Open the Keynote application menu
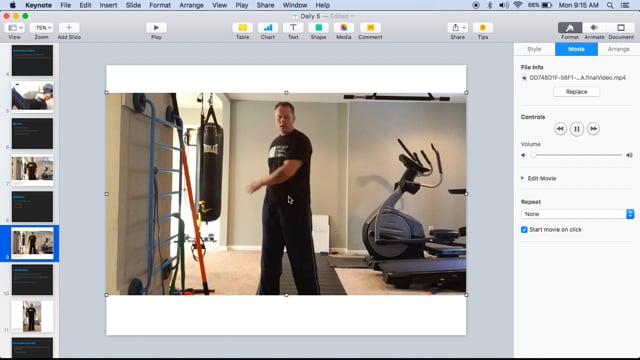 pyautogui.click(x=38, y=5)
